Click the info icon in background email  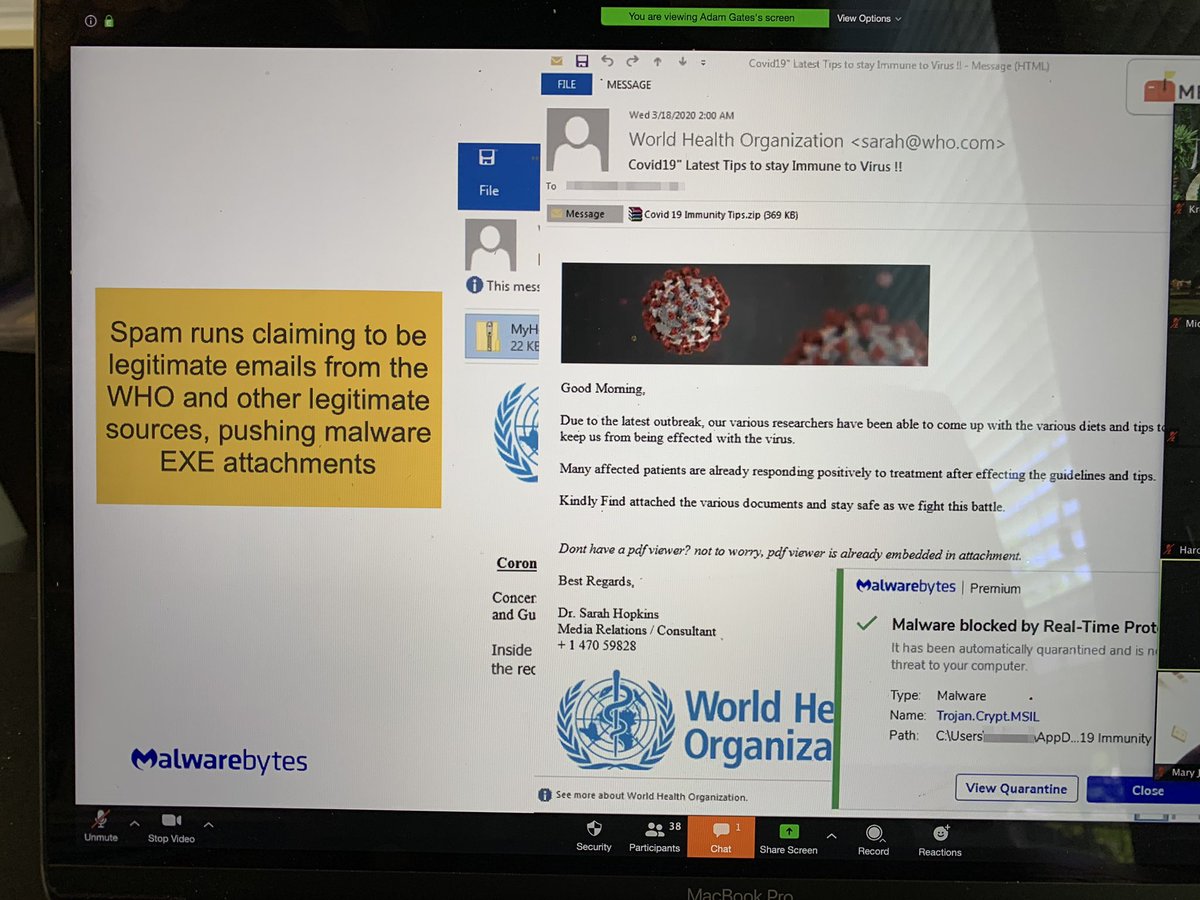click(x=475, y=286)
